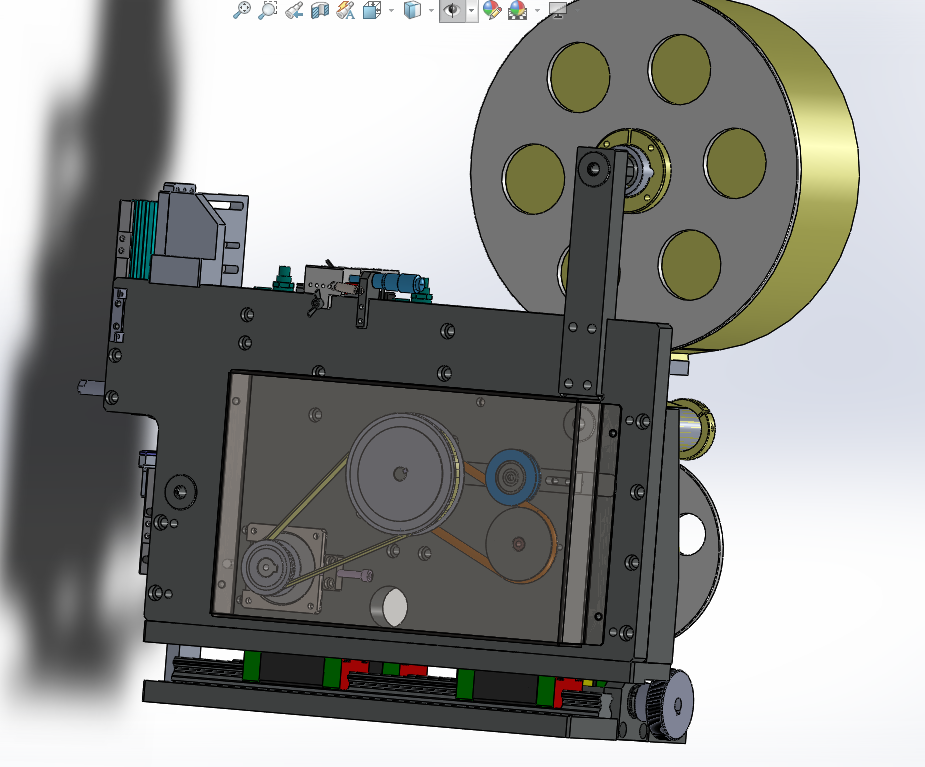Expand the Hide/Show Items dropdown arrow
The image size is (925, 767).
[x=471, y=10]
